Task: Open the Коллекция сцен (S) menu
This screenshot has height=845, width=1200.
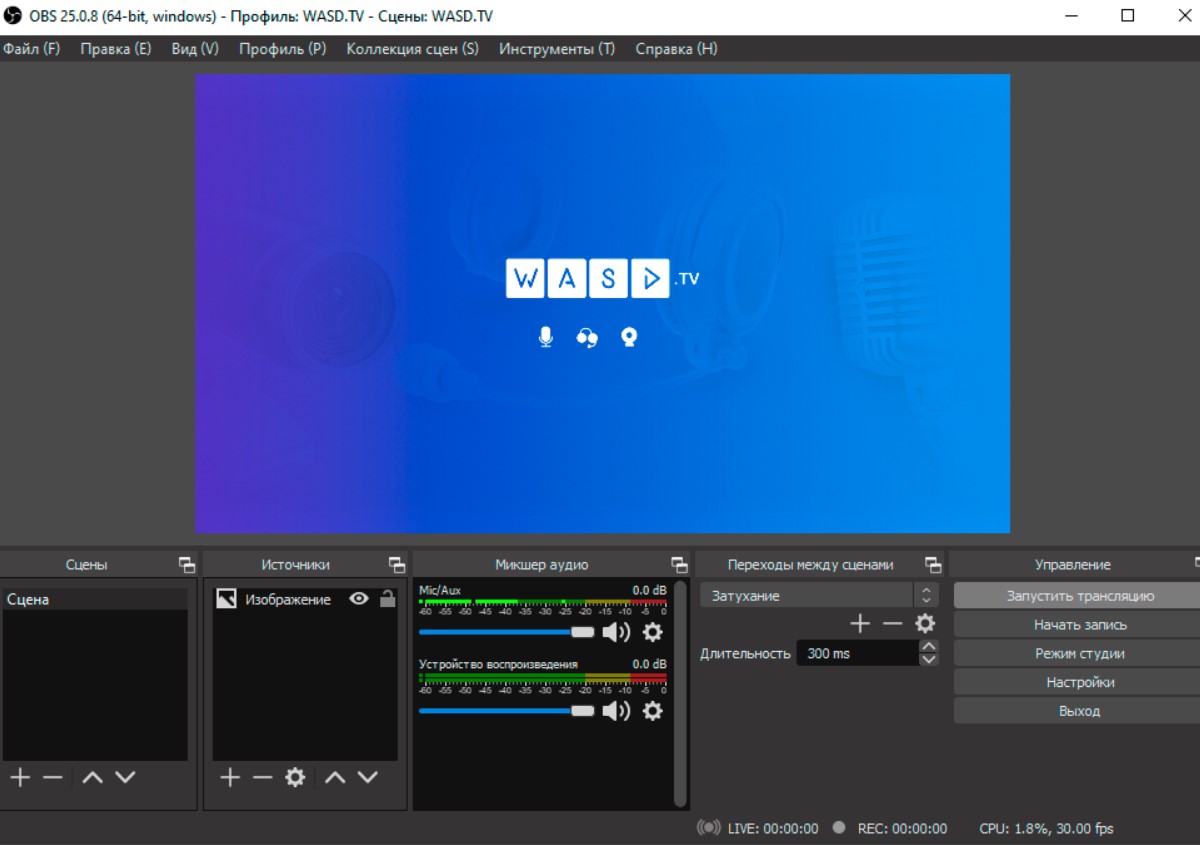Action: click(412, 49)
